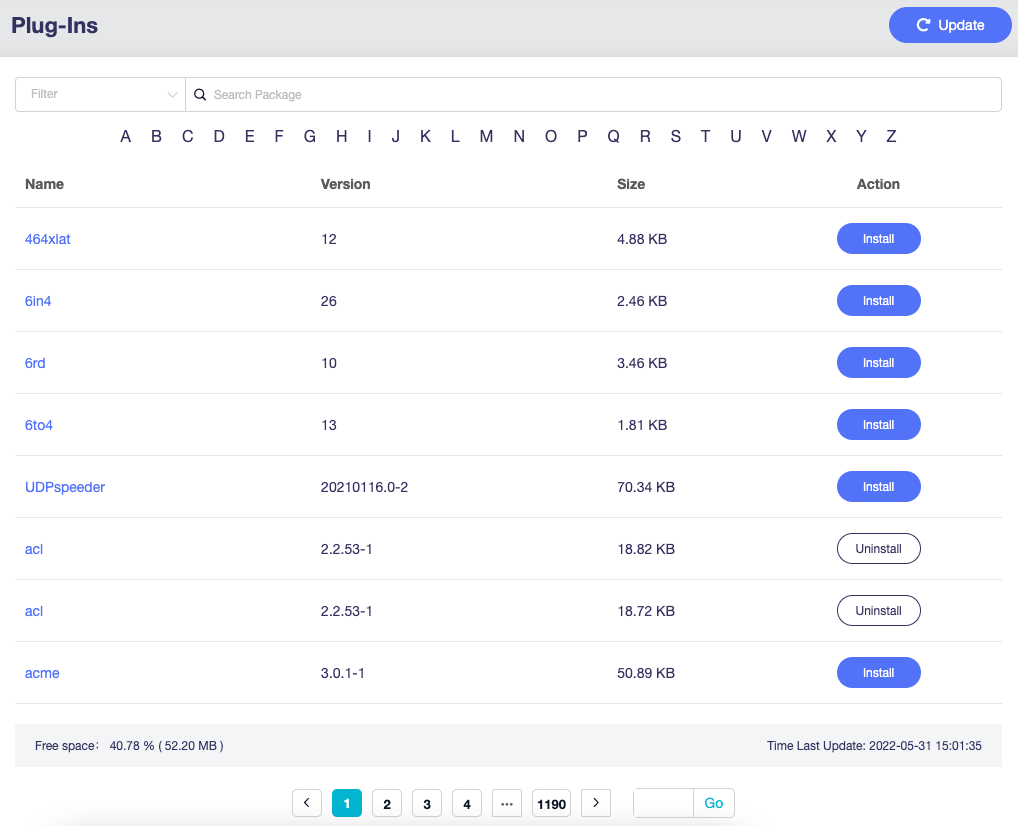Screen dimensions: 1018x826
Task: Filter packages by letter O
Action: point(551,136)
